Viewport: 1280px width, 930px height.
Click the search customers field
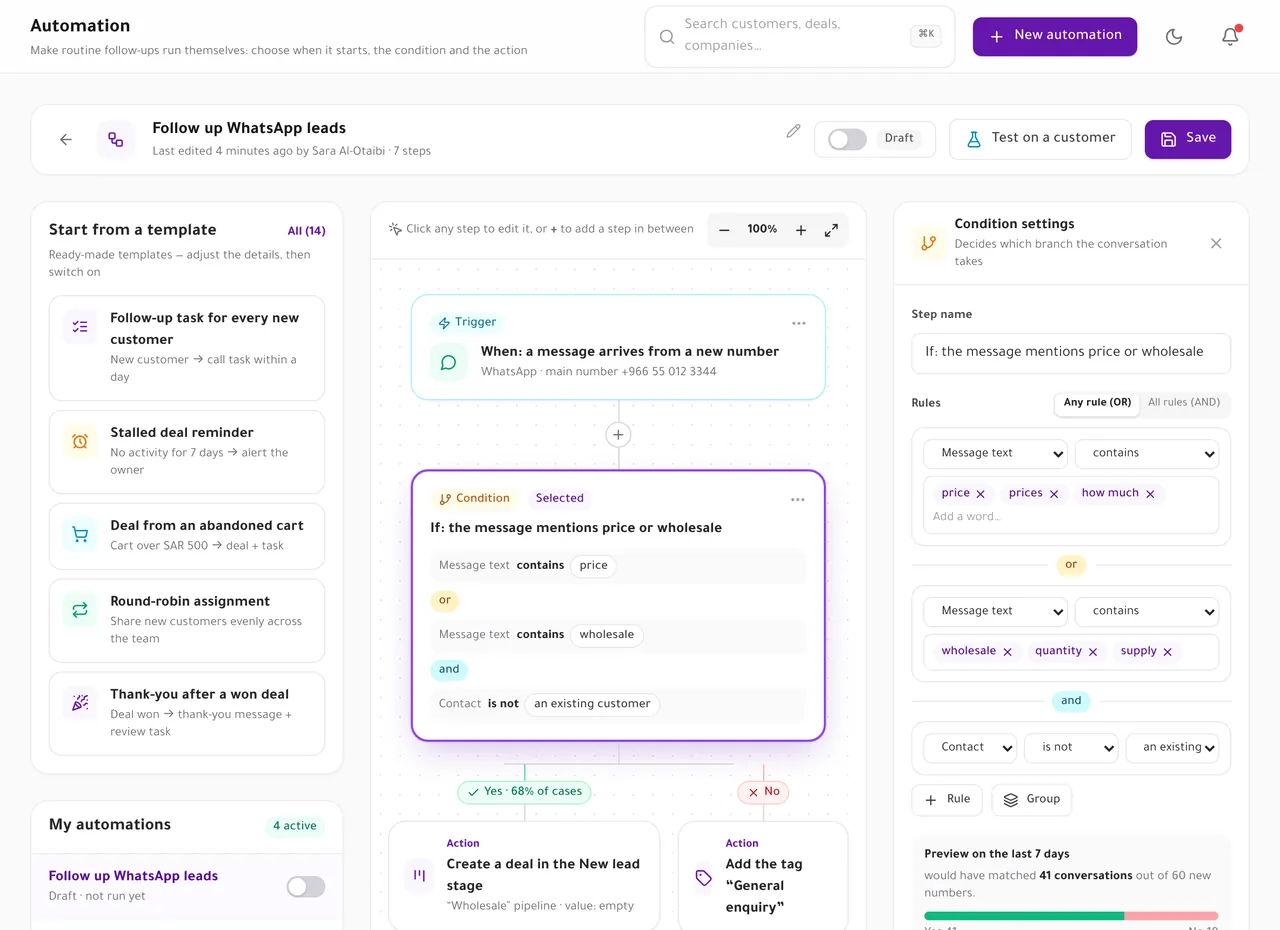800,37
